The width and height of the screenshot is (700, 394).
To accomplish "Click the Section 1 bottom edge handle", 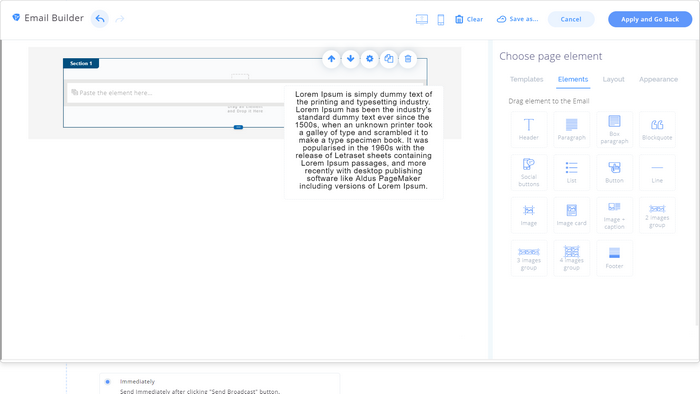I will [238, 127].
